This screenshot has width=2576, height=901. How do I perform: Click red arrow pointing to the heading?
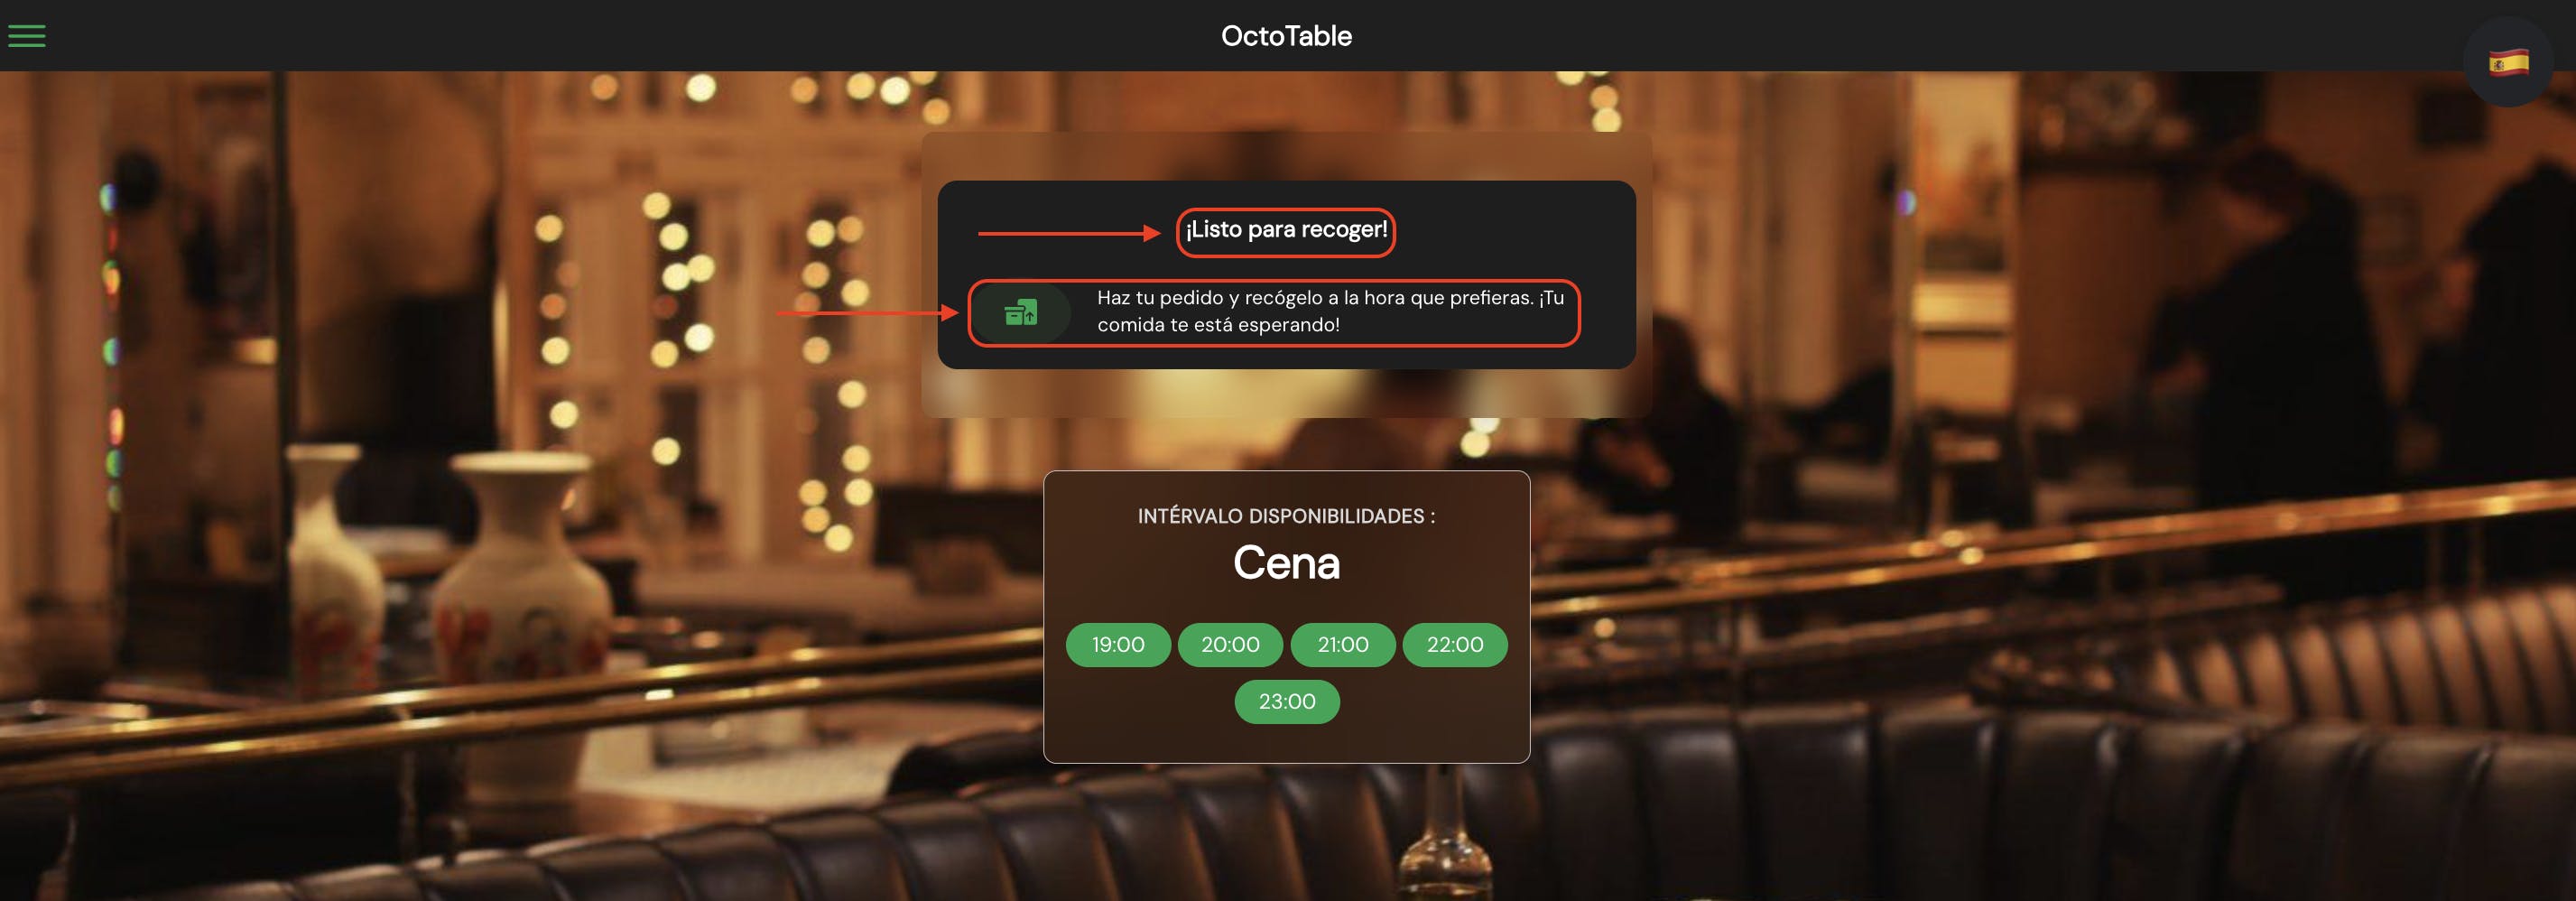coord(1069,233)
